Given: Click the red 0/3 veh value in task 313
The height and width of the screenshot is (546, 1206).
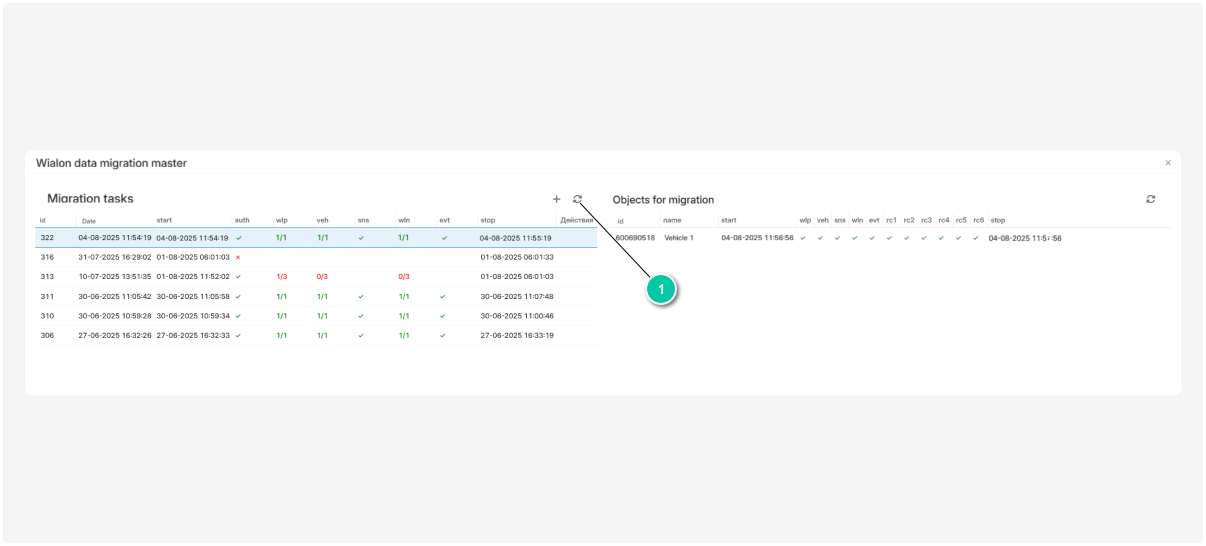Looking at the screenshot, I should coord(322,277).
